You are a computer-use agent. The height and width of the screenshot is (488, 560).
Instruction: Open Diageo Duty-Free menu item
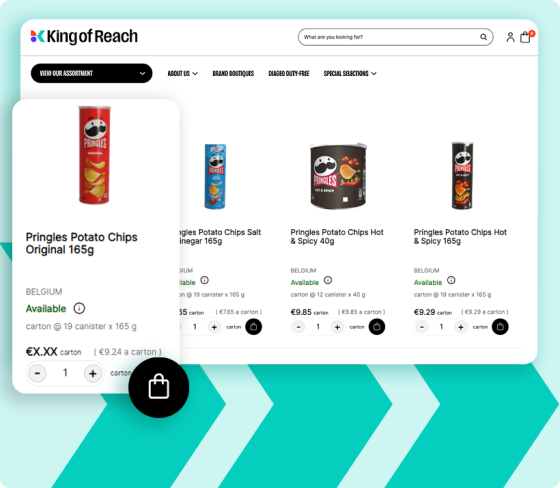pos(289,73)
